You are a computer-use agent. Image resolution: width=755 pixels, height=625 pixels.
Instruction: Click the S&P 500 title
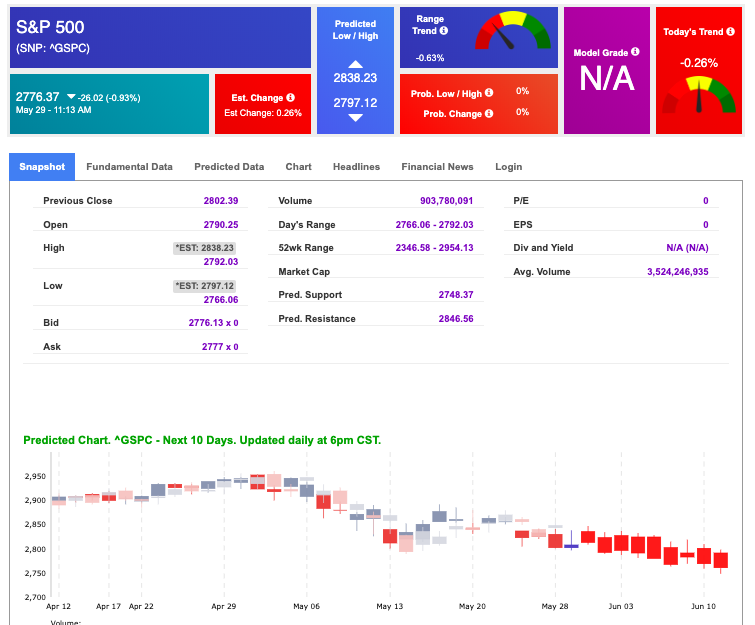[50, 27]
